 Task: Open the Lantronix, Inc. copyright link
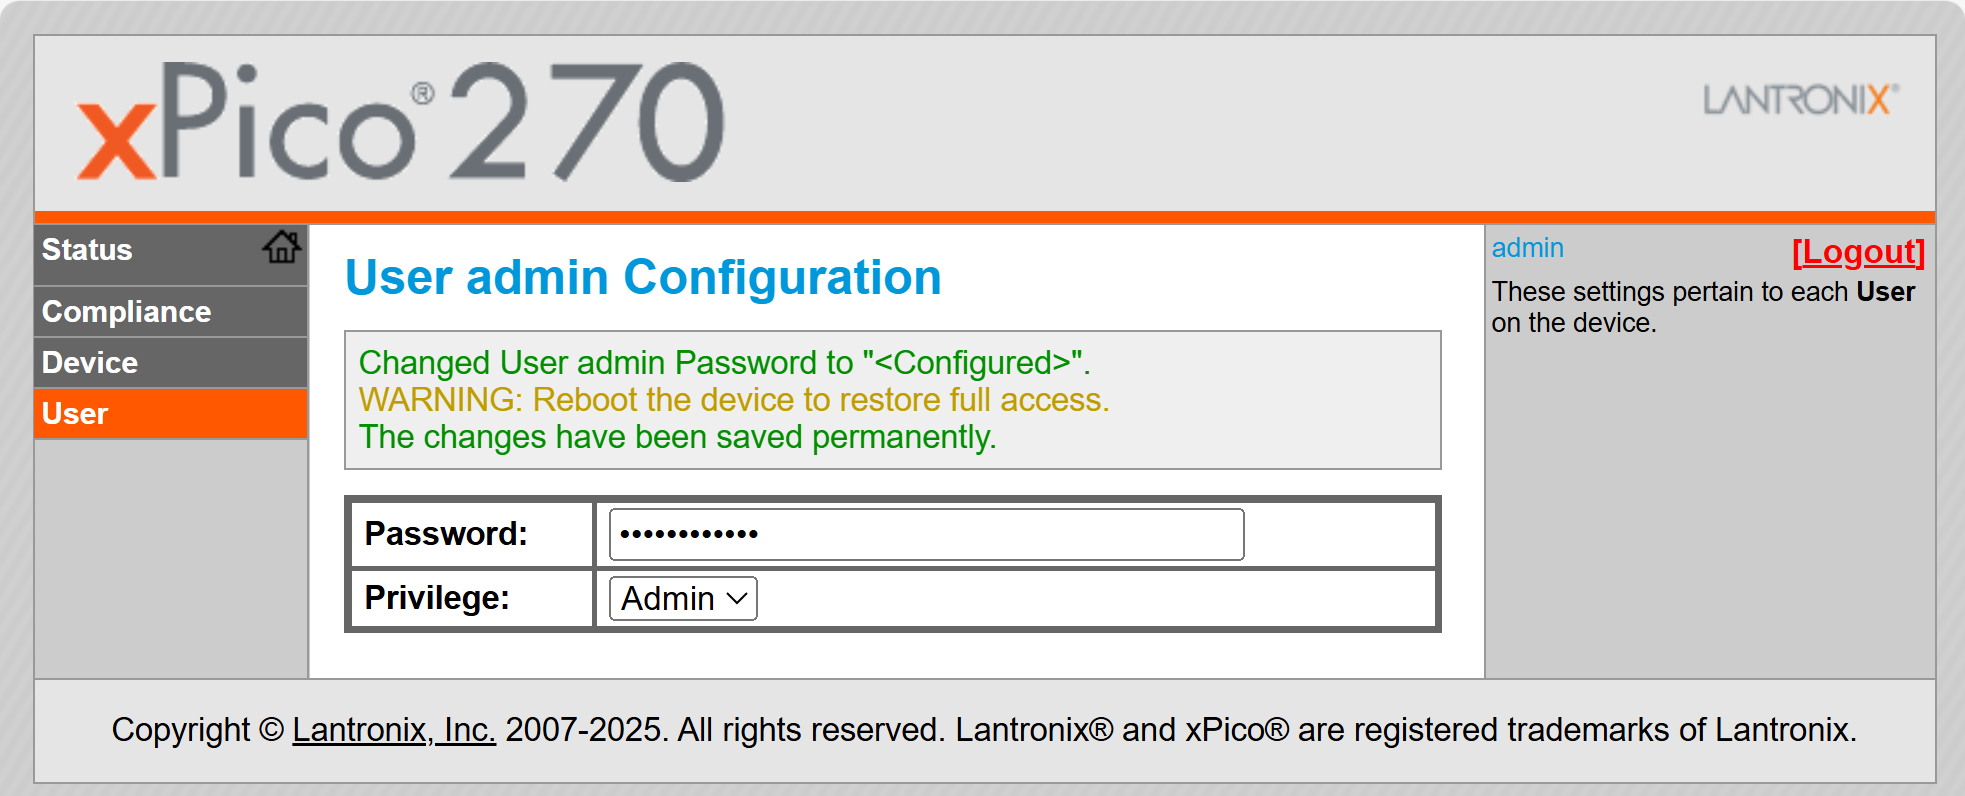[393, 730]
